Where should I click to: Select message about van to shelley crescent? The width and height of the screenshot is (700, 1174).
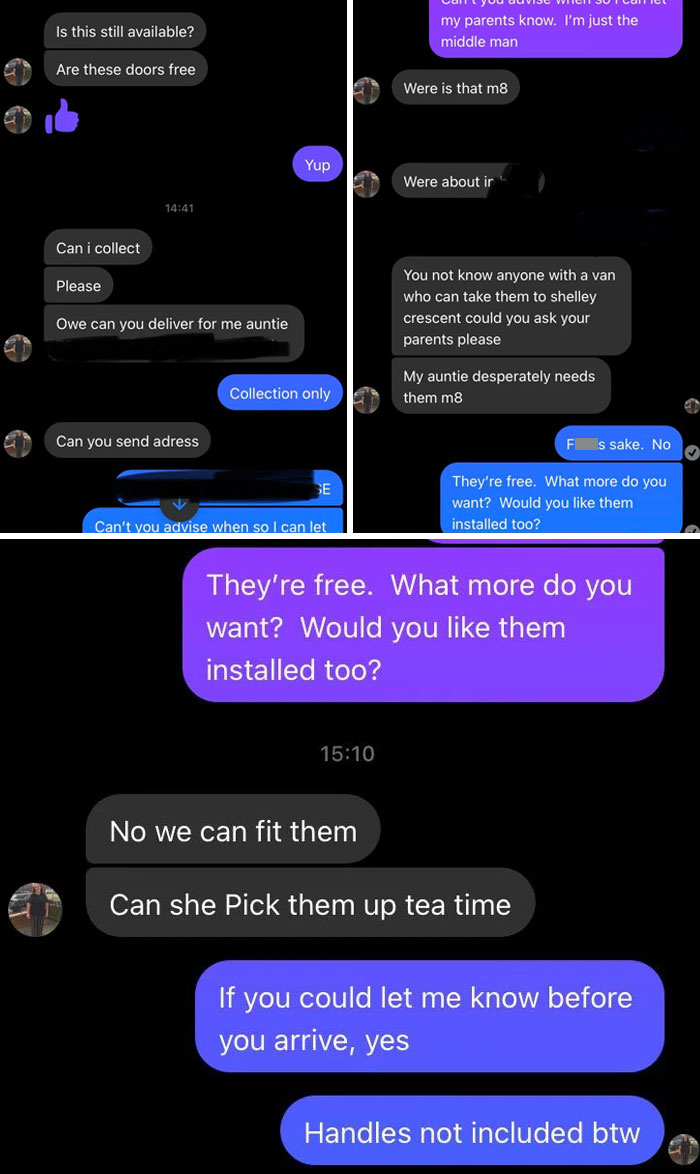(511, 307)
